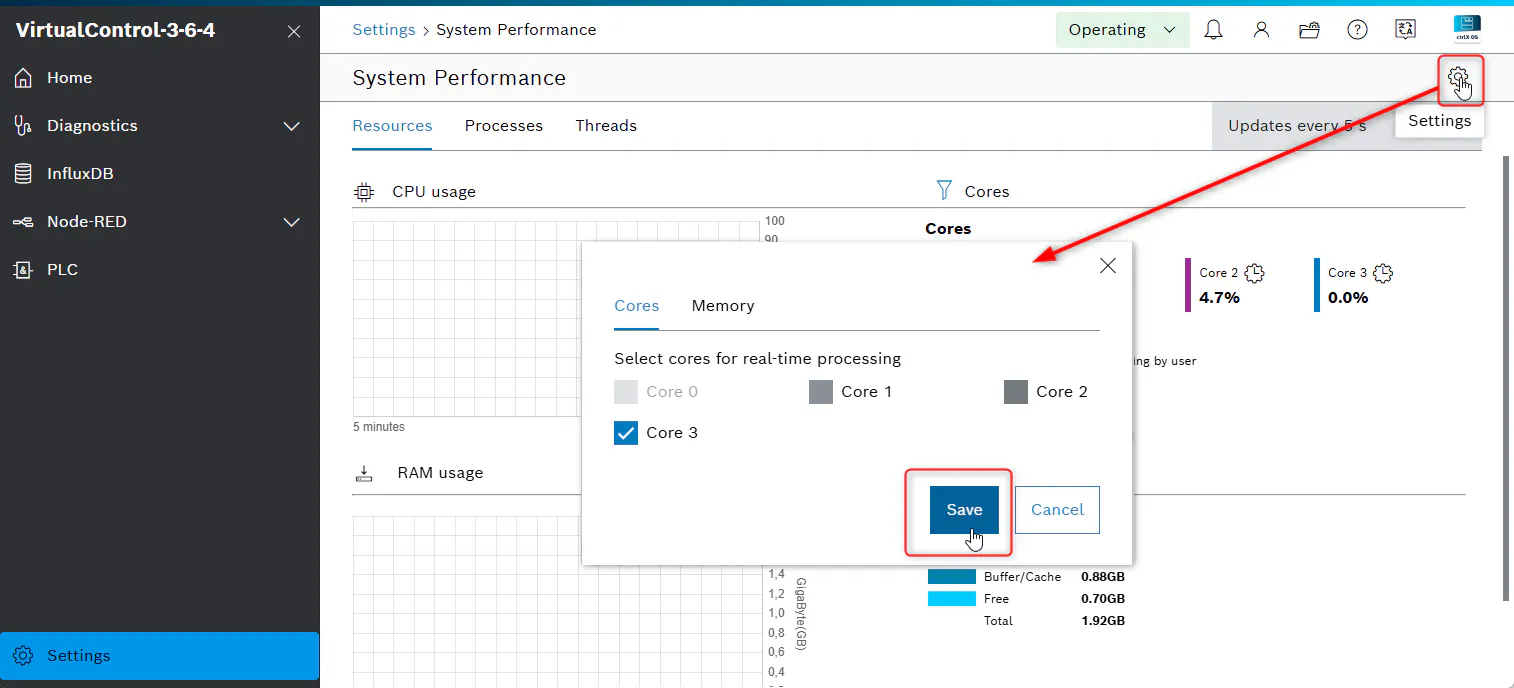Open the language selection icon
The image size is (1514, 688).
[1405, 30]
